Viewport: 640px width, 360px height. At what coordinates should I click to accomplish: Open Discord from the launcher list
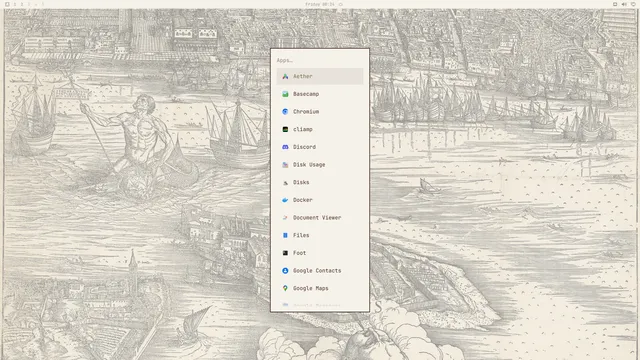pos(320,147)
